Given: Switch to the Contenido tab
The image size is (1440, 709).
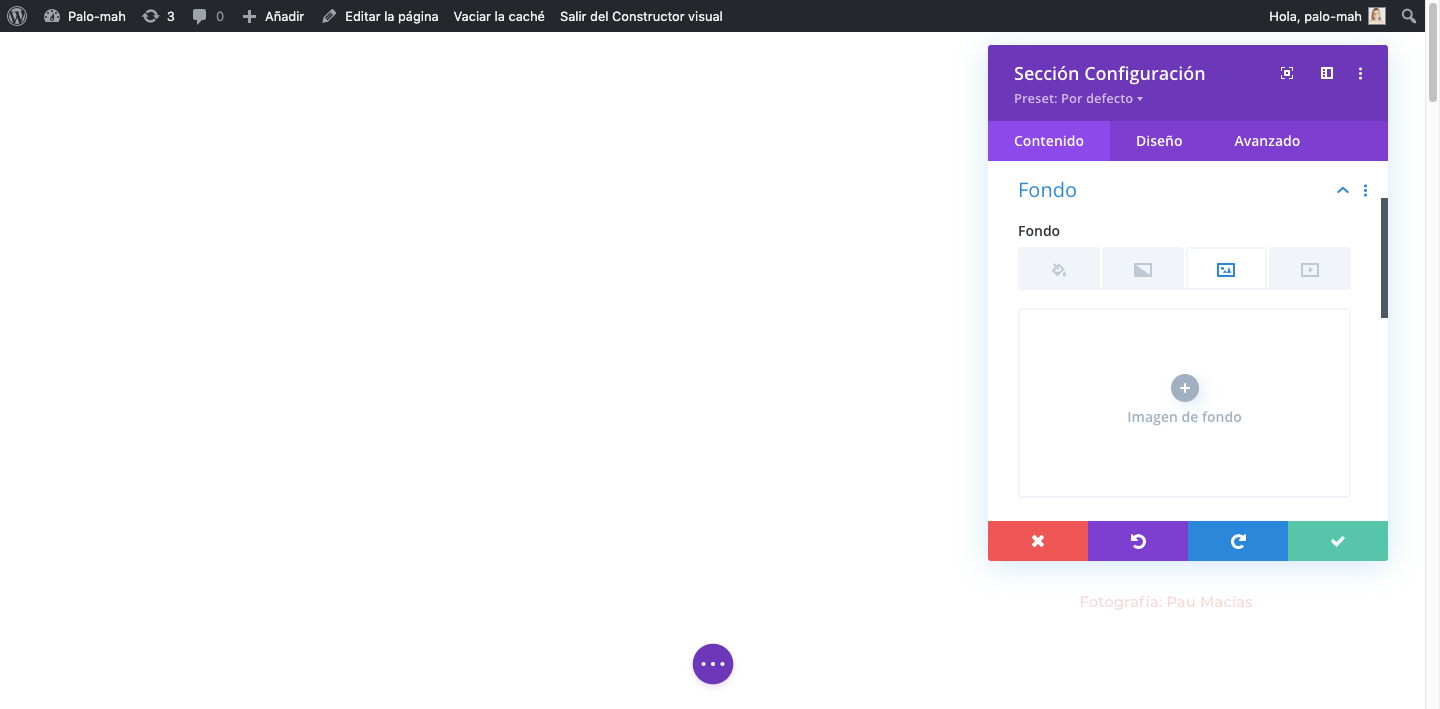Looking at the screenshot, I should (1049, 141).
